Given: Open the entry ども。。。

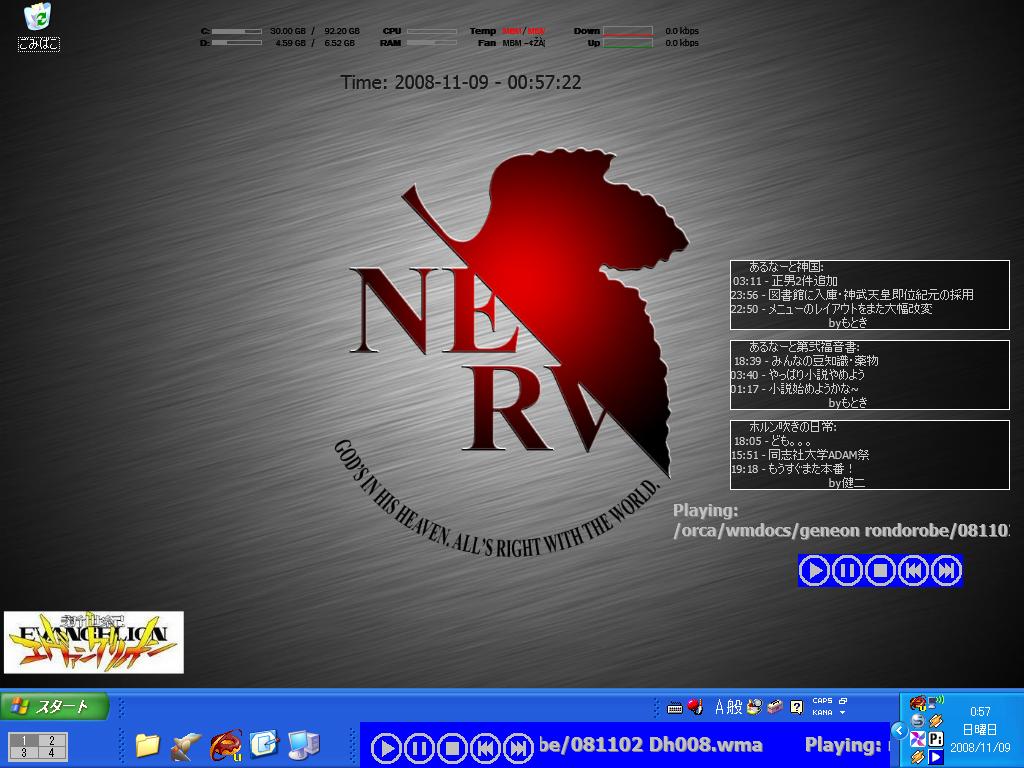Looking at the screenshot, I should (x=791, y=441).
